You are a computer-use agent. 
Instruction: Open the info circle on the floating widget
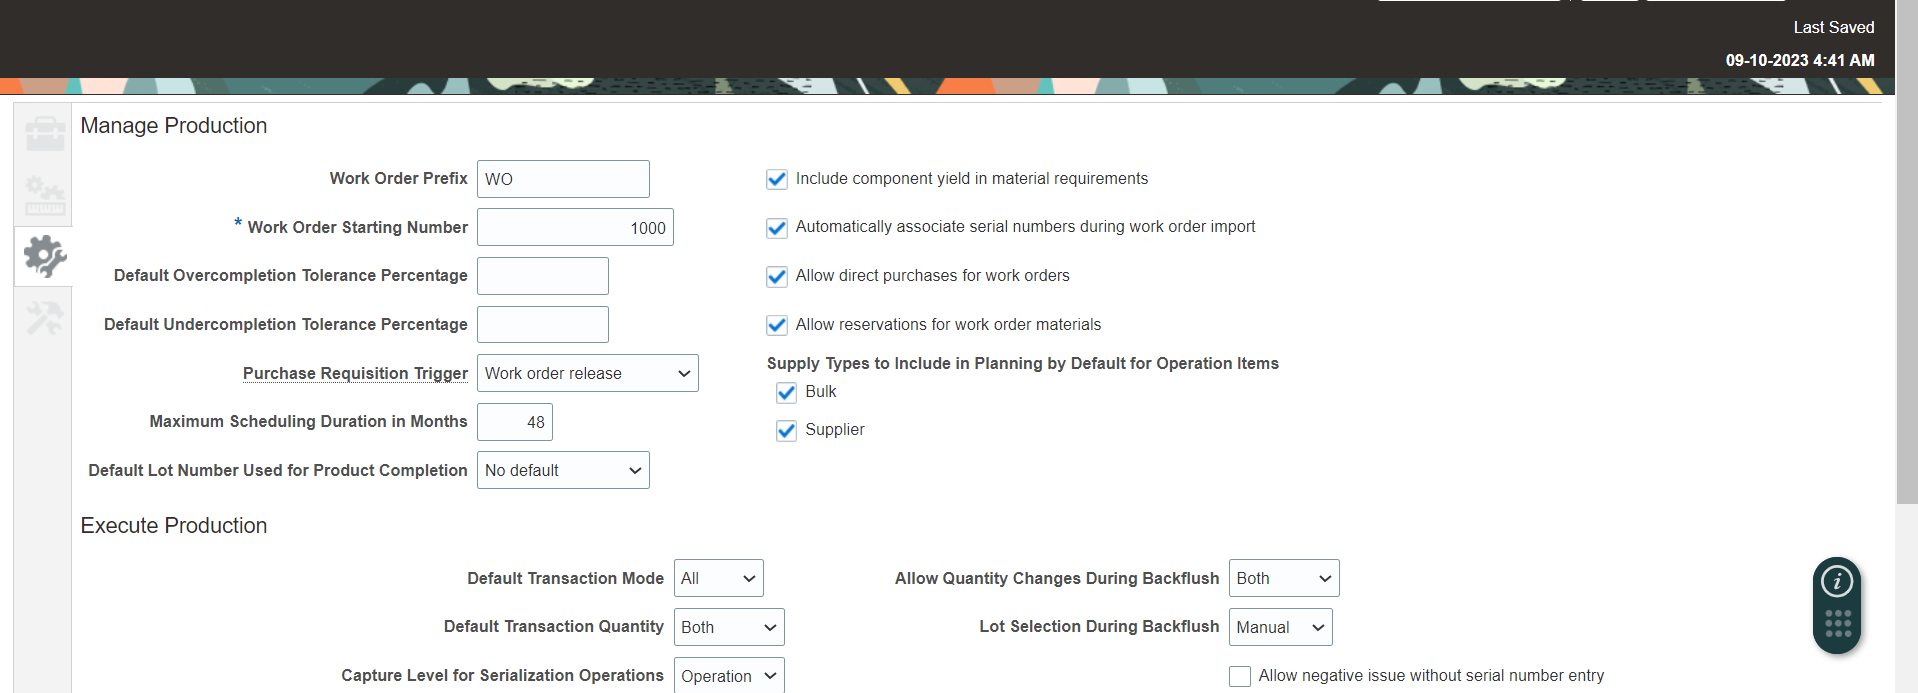click(1837, 580)
